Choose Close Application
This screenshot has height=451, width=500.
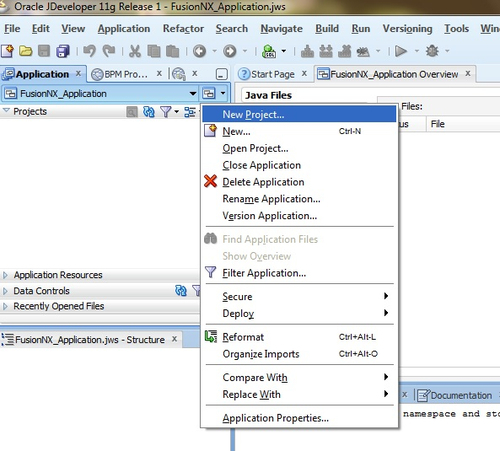299,165
